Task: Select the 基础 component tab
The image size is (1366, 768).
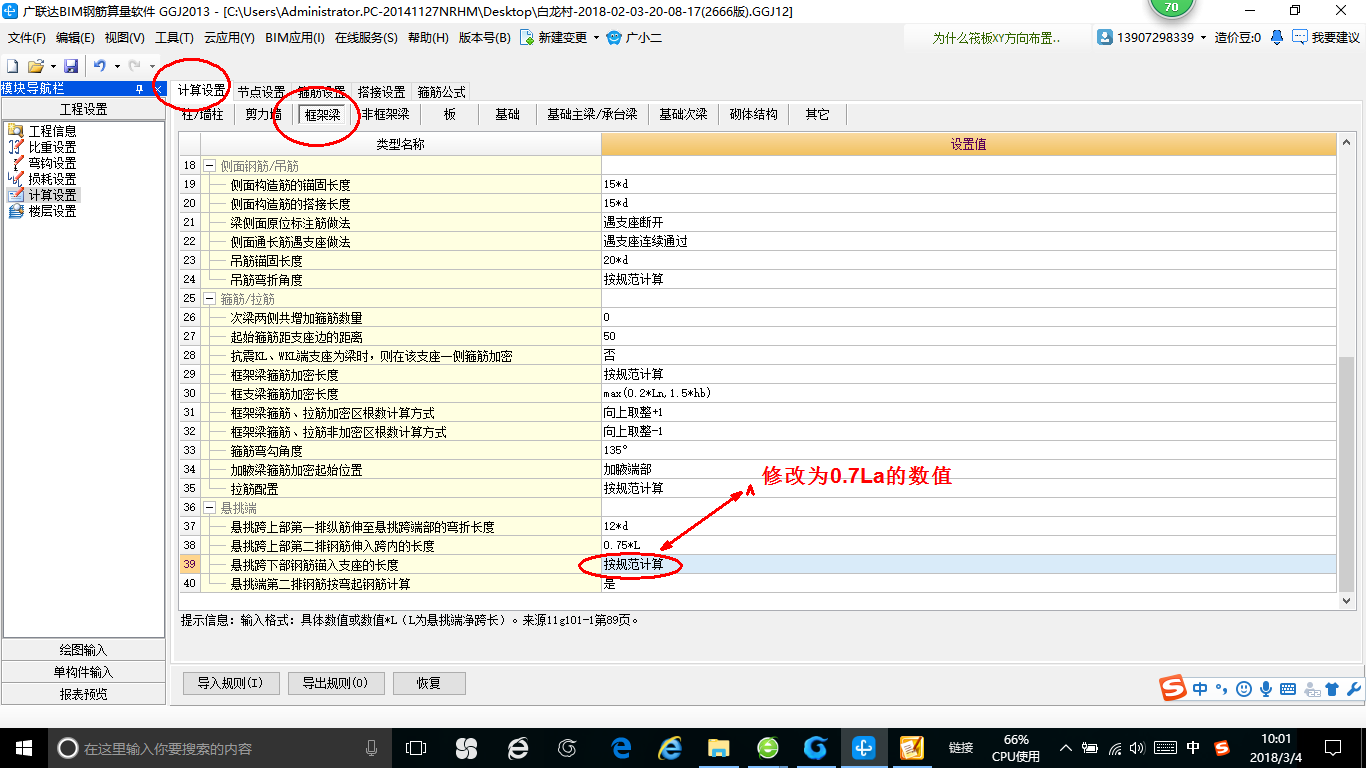Action: pyautogui.click(x=508, y=115)
